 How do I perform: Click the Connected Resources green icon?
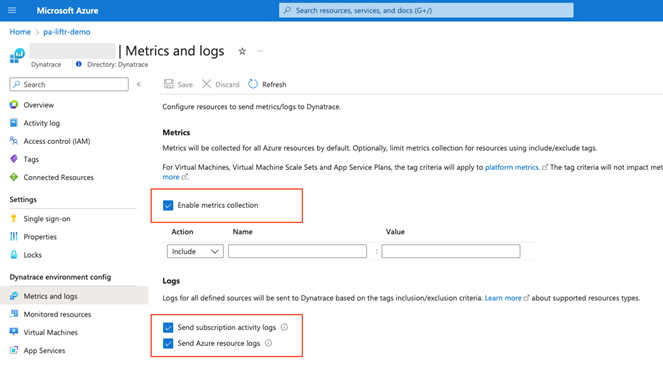coord(14,177)
